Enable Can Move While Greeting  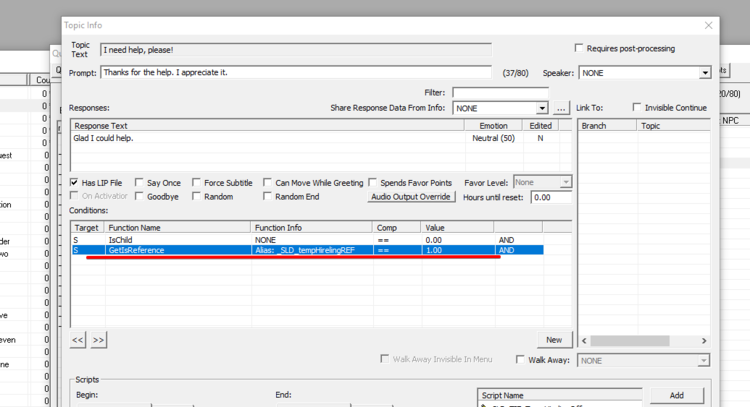267,182
